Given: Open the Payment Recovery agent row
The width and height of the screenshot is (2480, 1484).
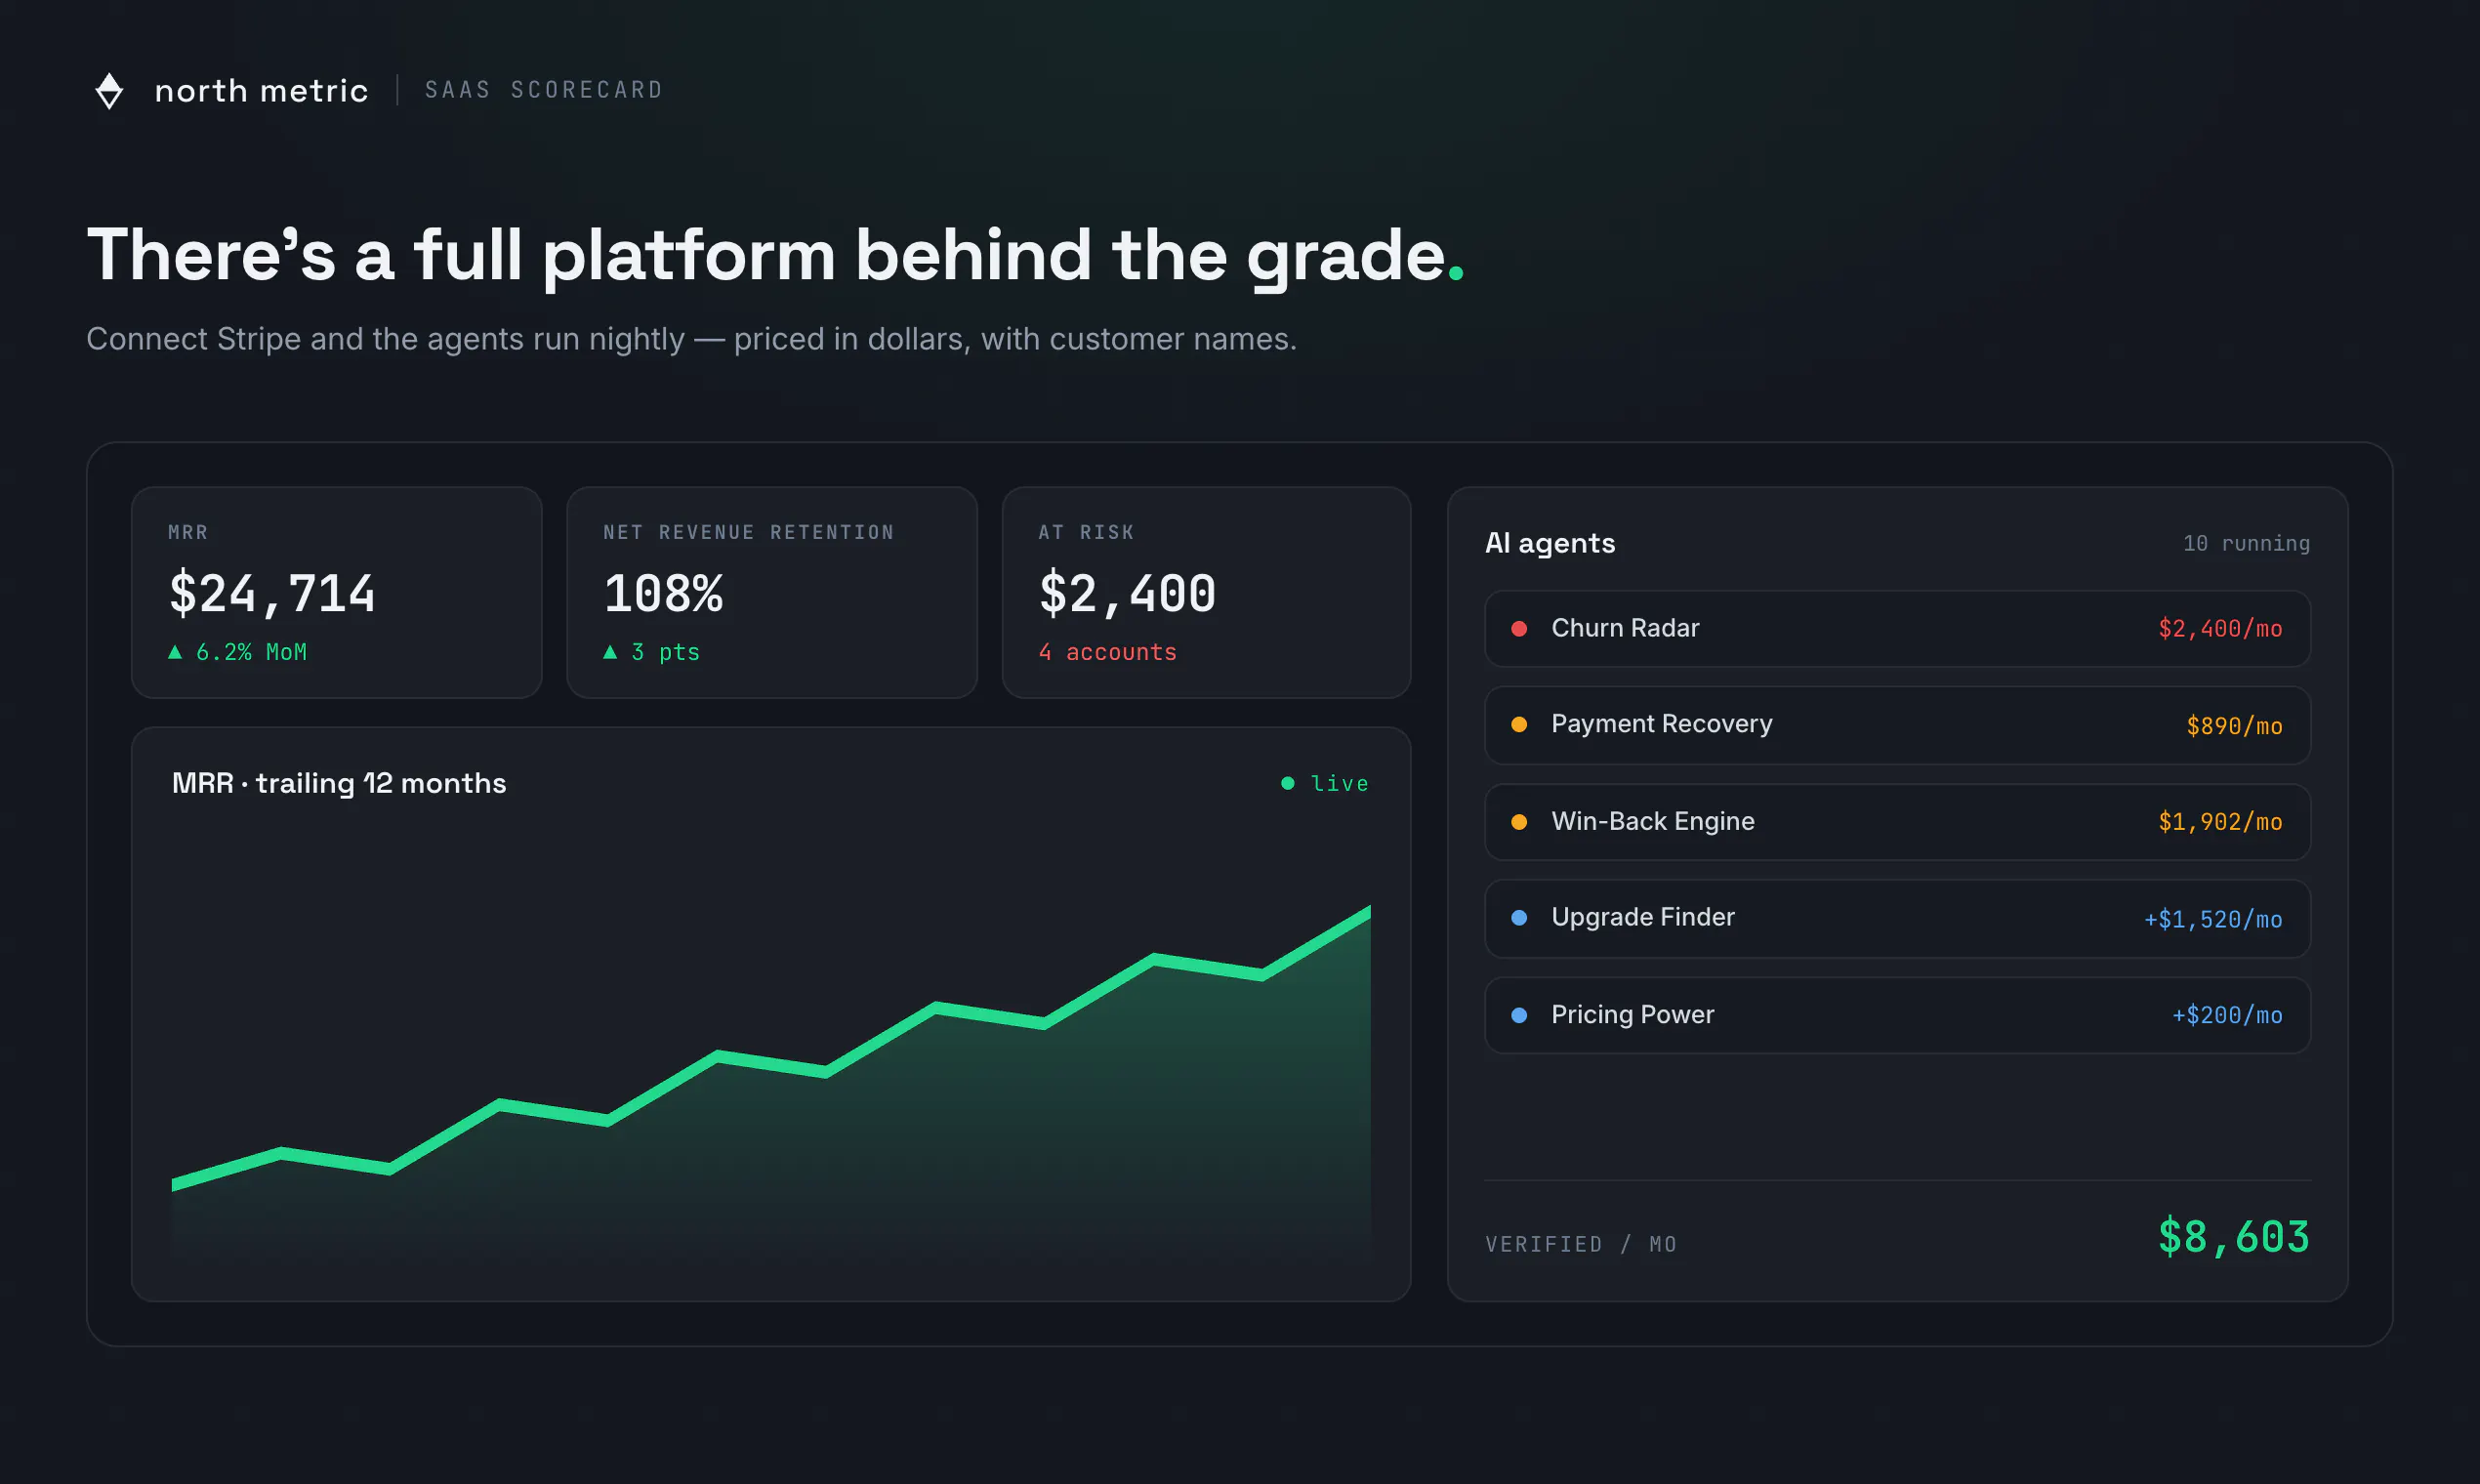Looking at the screenshot, I should click(1898, 725).
